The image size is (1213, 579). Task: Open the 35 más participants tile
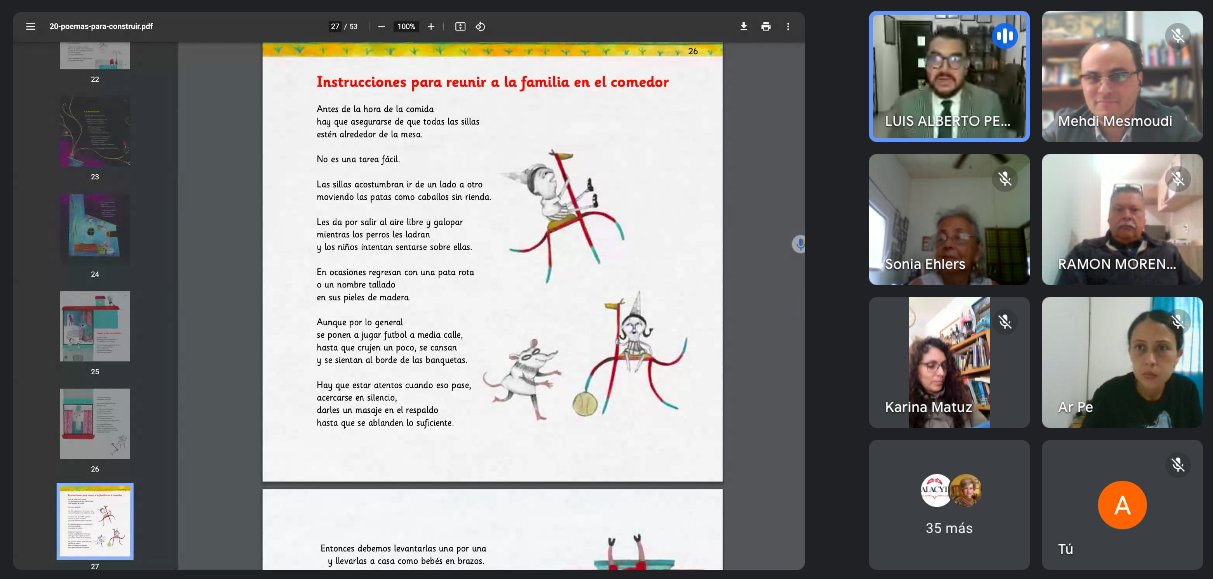(948, 505)
